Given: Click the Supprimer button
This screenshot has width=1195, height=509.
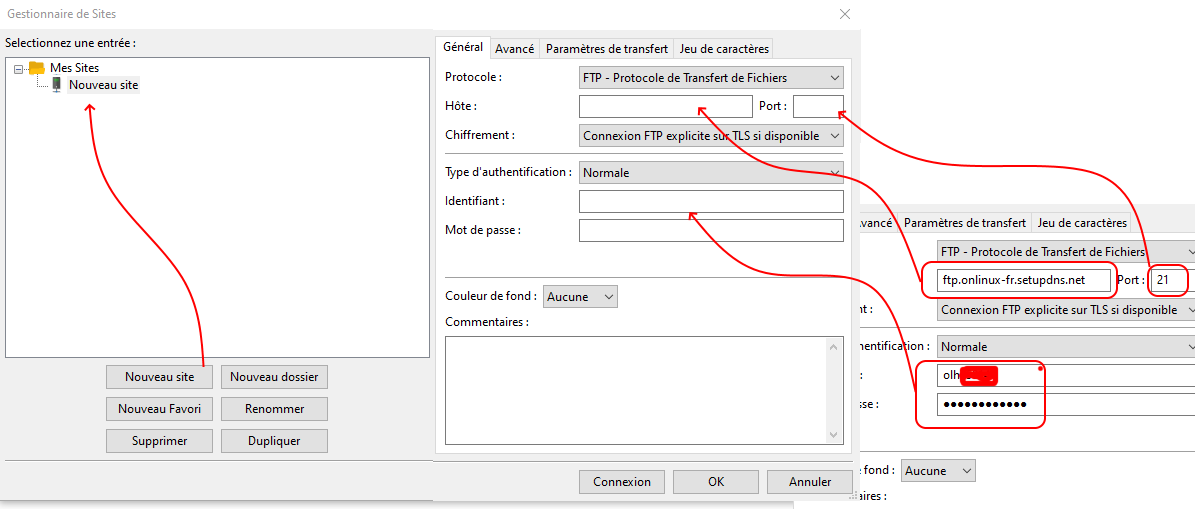Looking at the screenshot, I should click(159, 440).
